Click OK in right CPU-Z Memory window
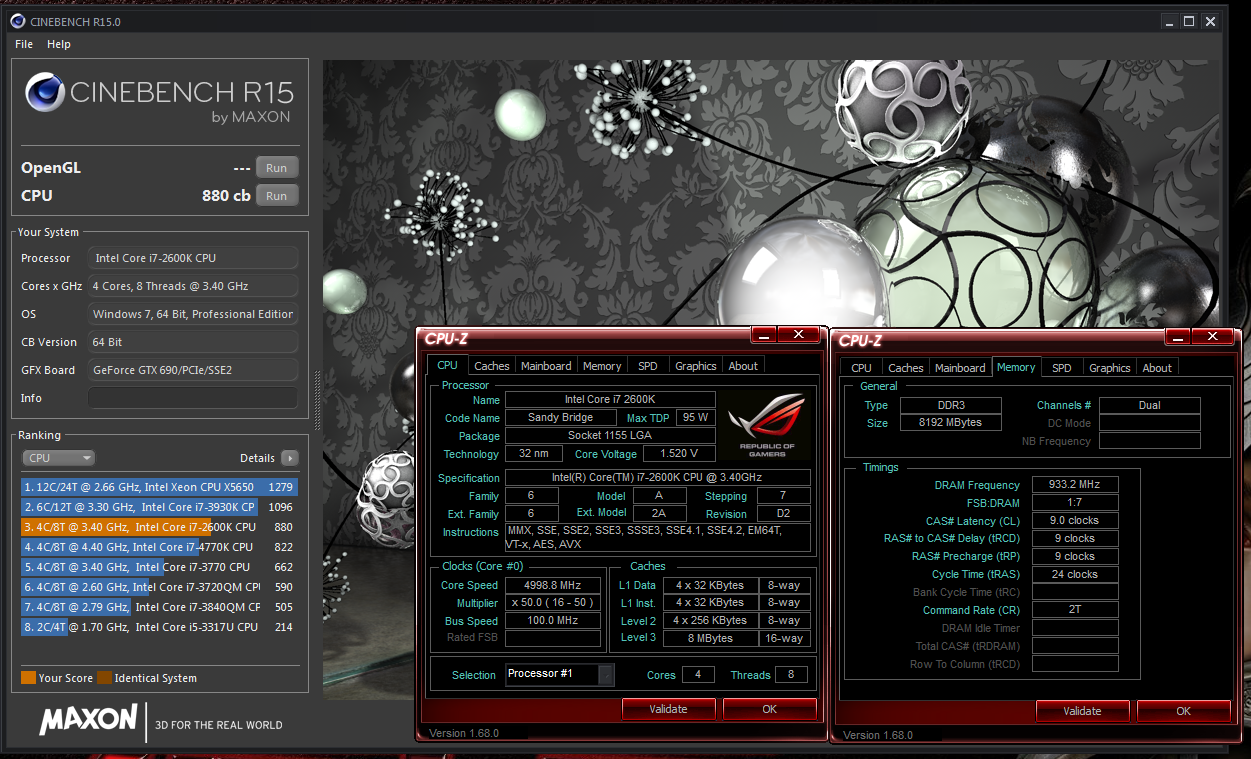The image size is (1251, 759). click(1183, 711)
